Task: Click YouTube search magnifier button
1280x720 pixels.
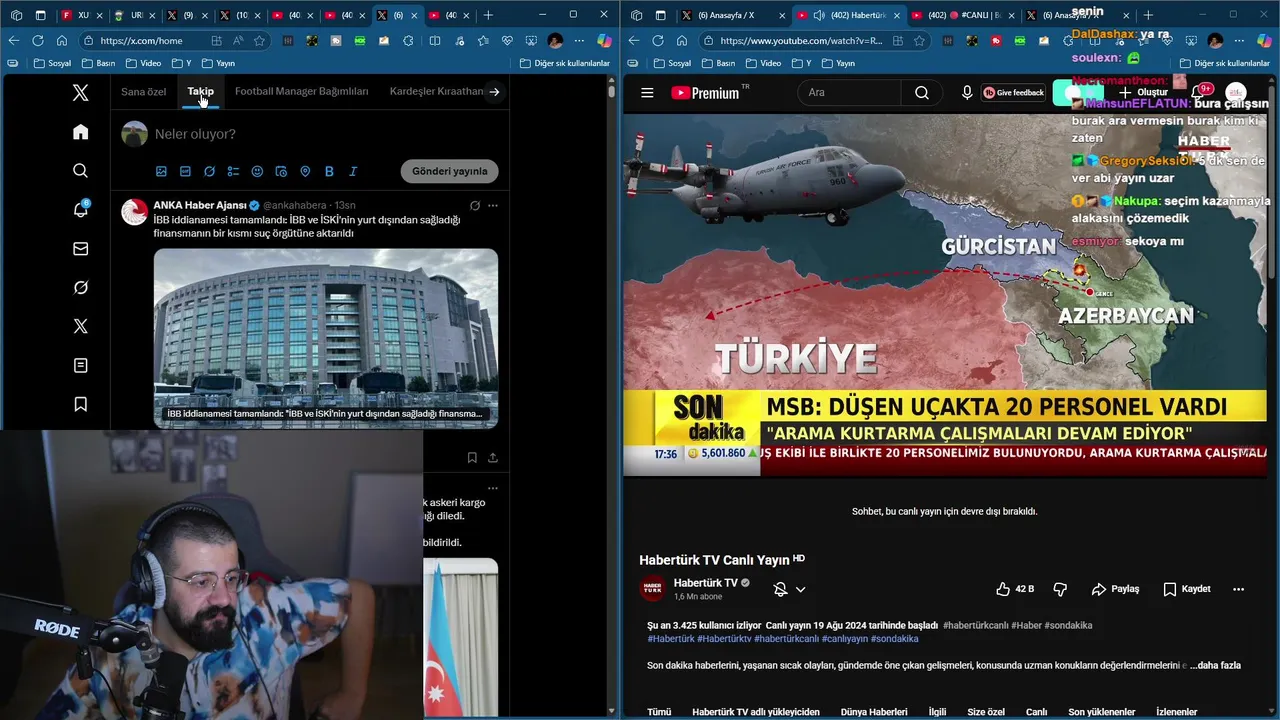Action: [x=921, y=93]
